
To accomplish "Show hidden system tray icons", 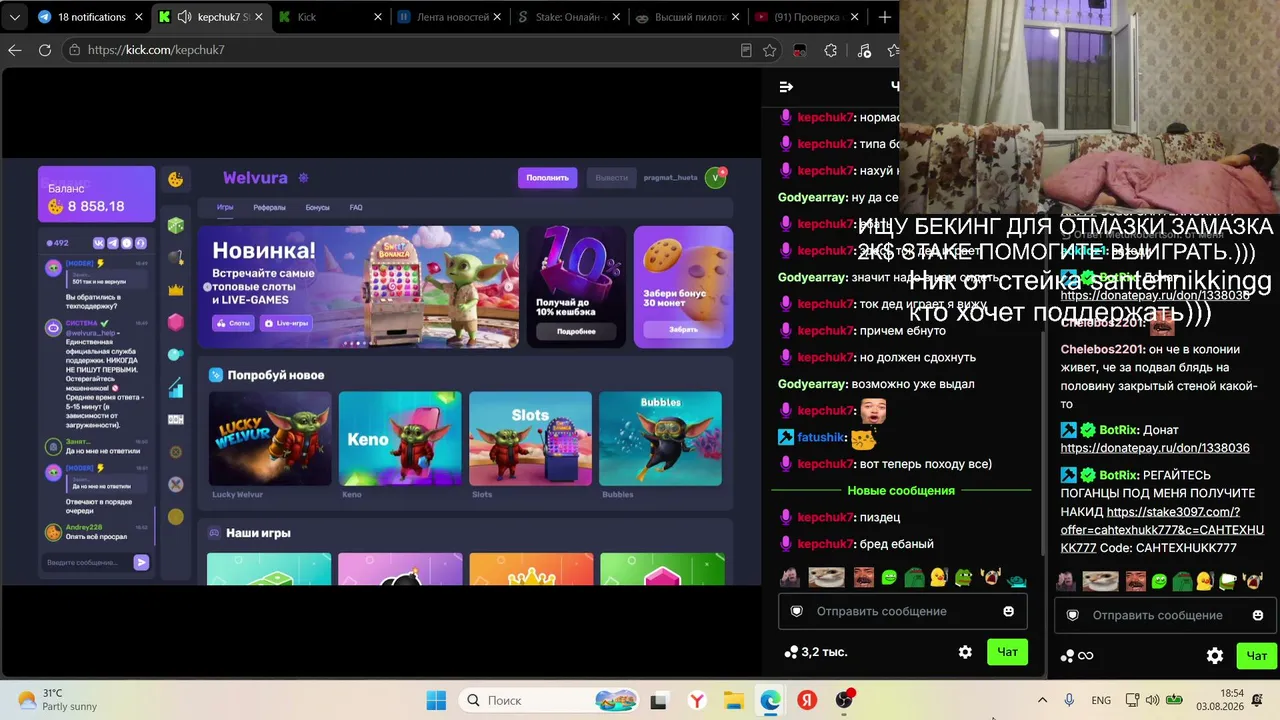I will (1042, 700).
